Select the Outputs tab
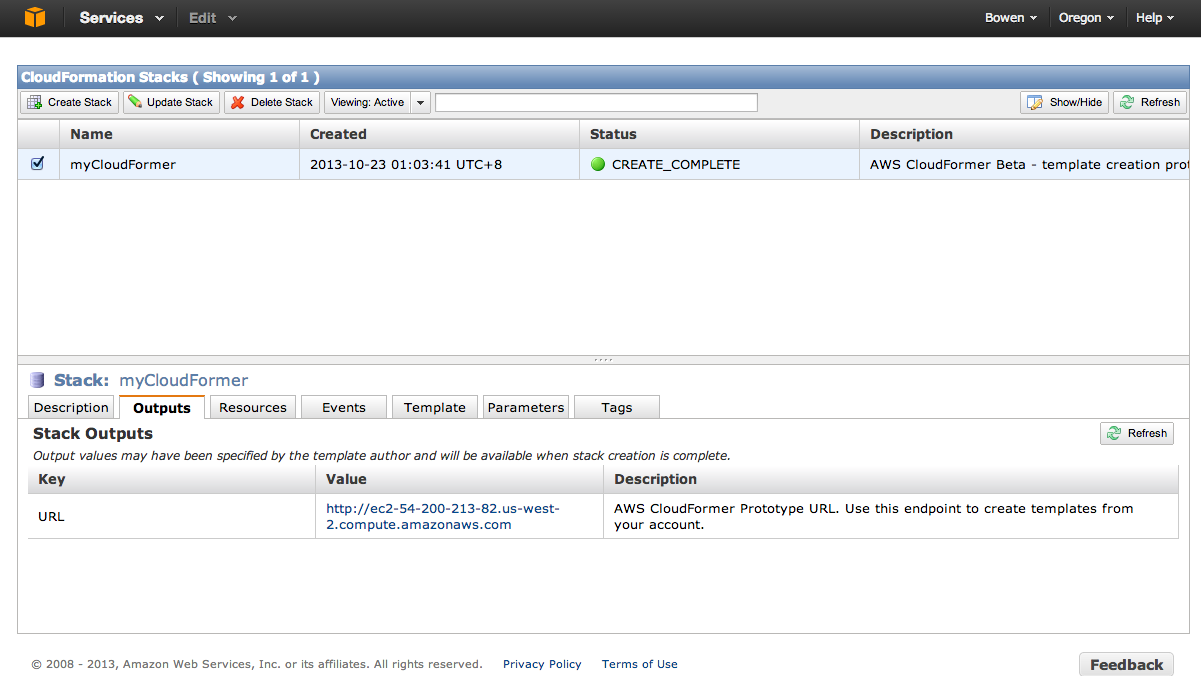This screenshot has width=1201, height=676. [162, 407]
